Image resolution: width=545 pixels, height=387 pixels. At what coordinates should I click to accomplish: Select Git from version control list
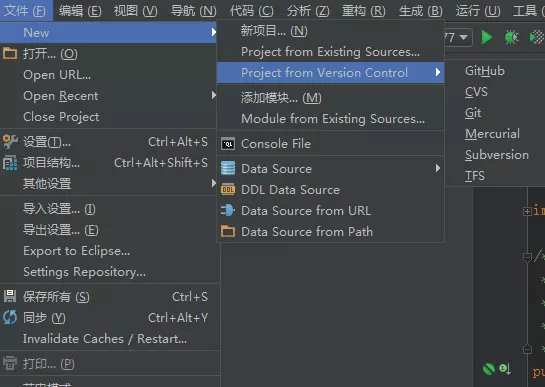coord(473,113)
